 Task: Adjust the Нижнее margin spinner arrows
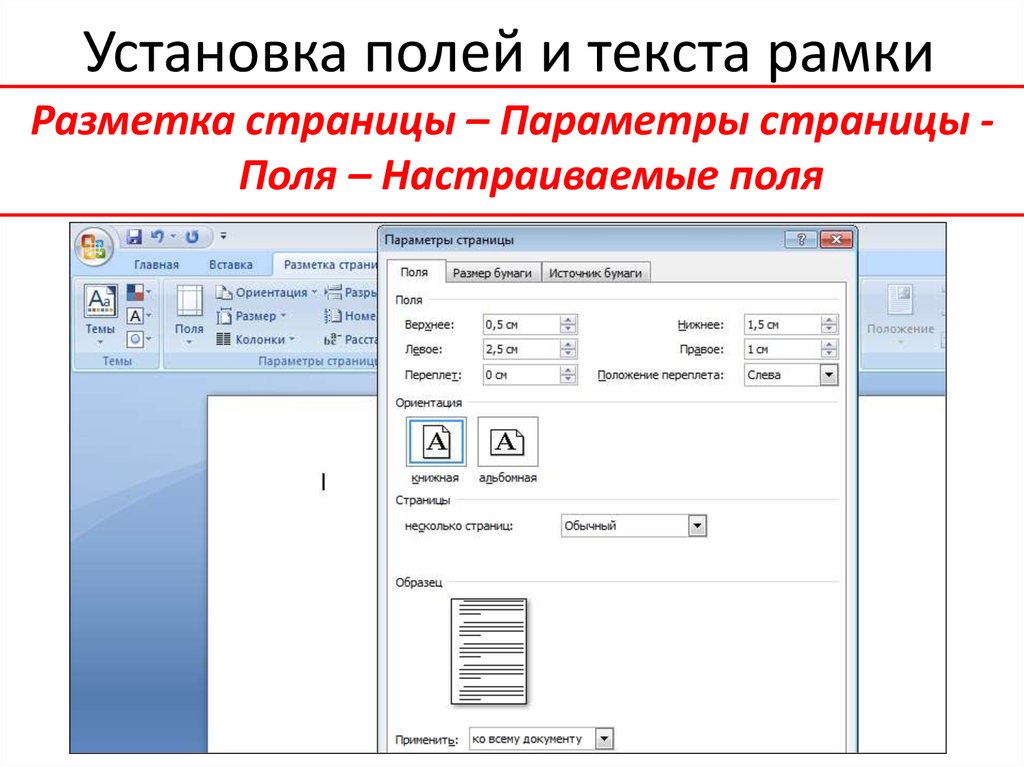pos(829,325)
